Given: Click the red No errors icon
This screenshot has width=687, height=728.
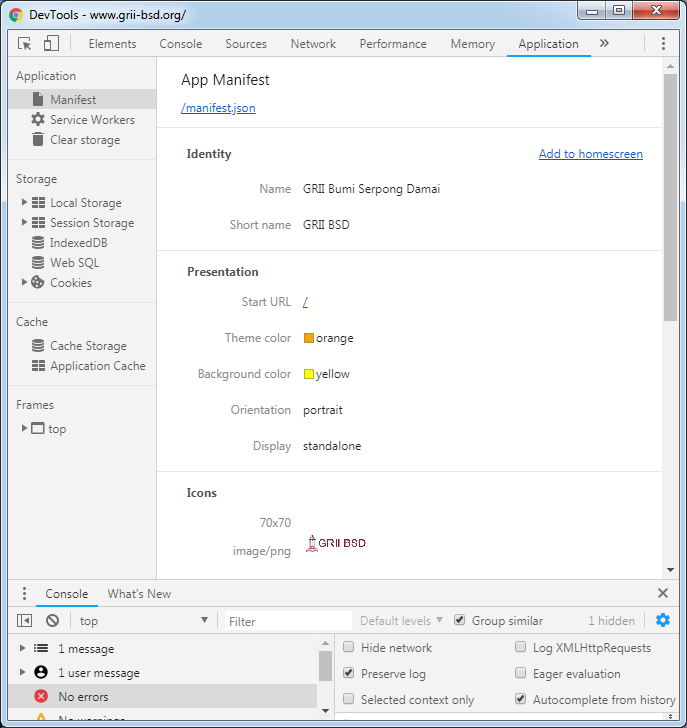Looking at the screenshot, I should click(41, 696).
